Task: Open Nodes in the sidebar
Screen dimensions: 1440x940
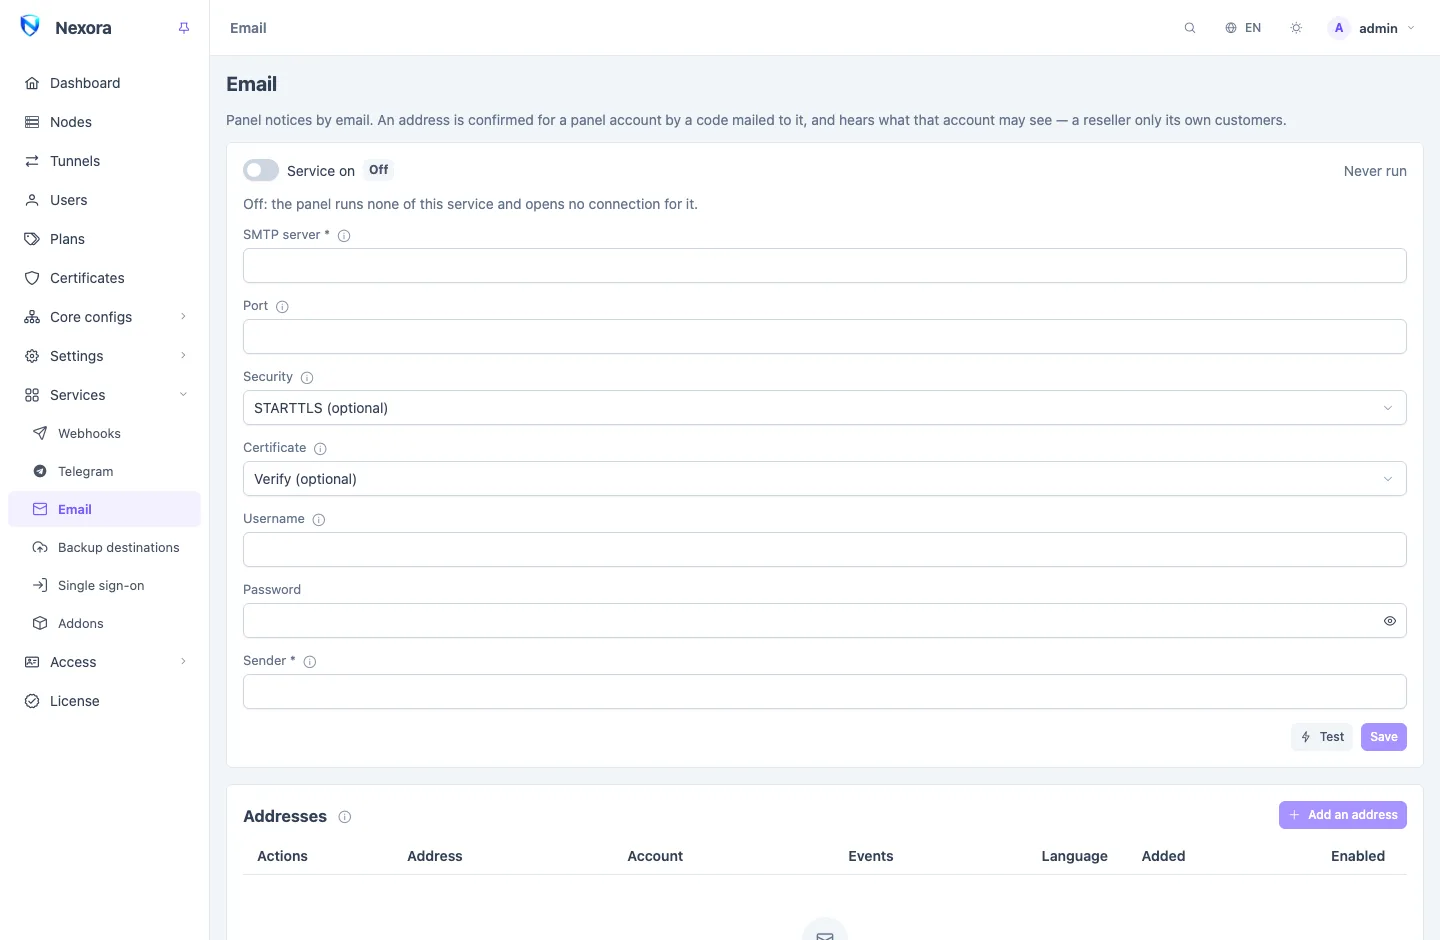Action: tap(105, 122)
